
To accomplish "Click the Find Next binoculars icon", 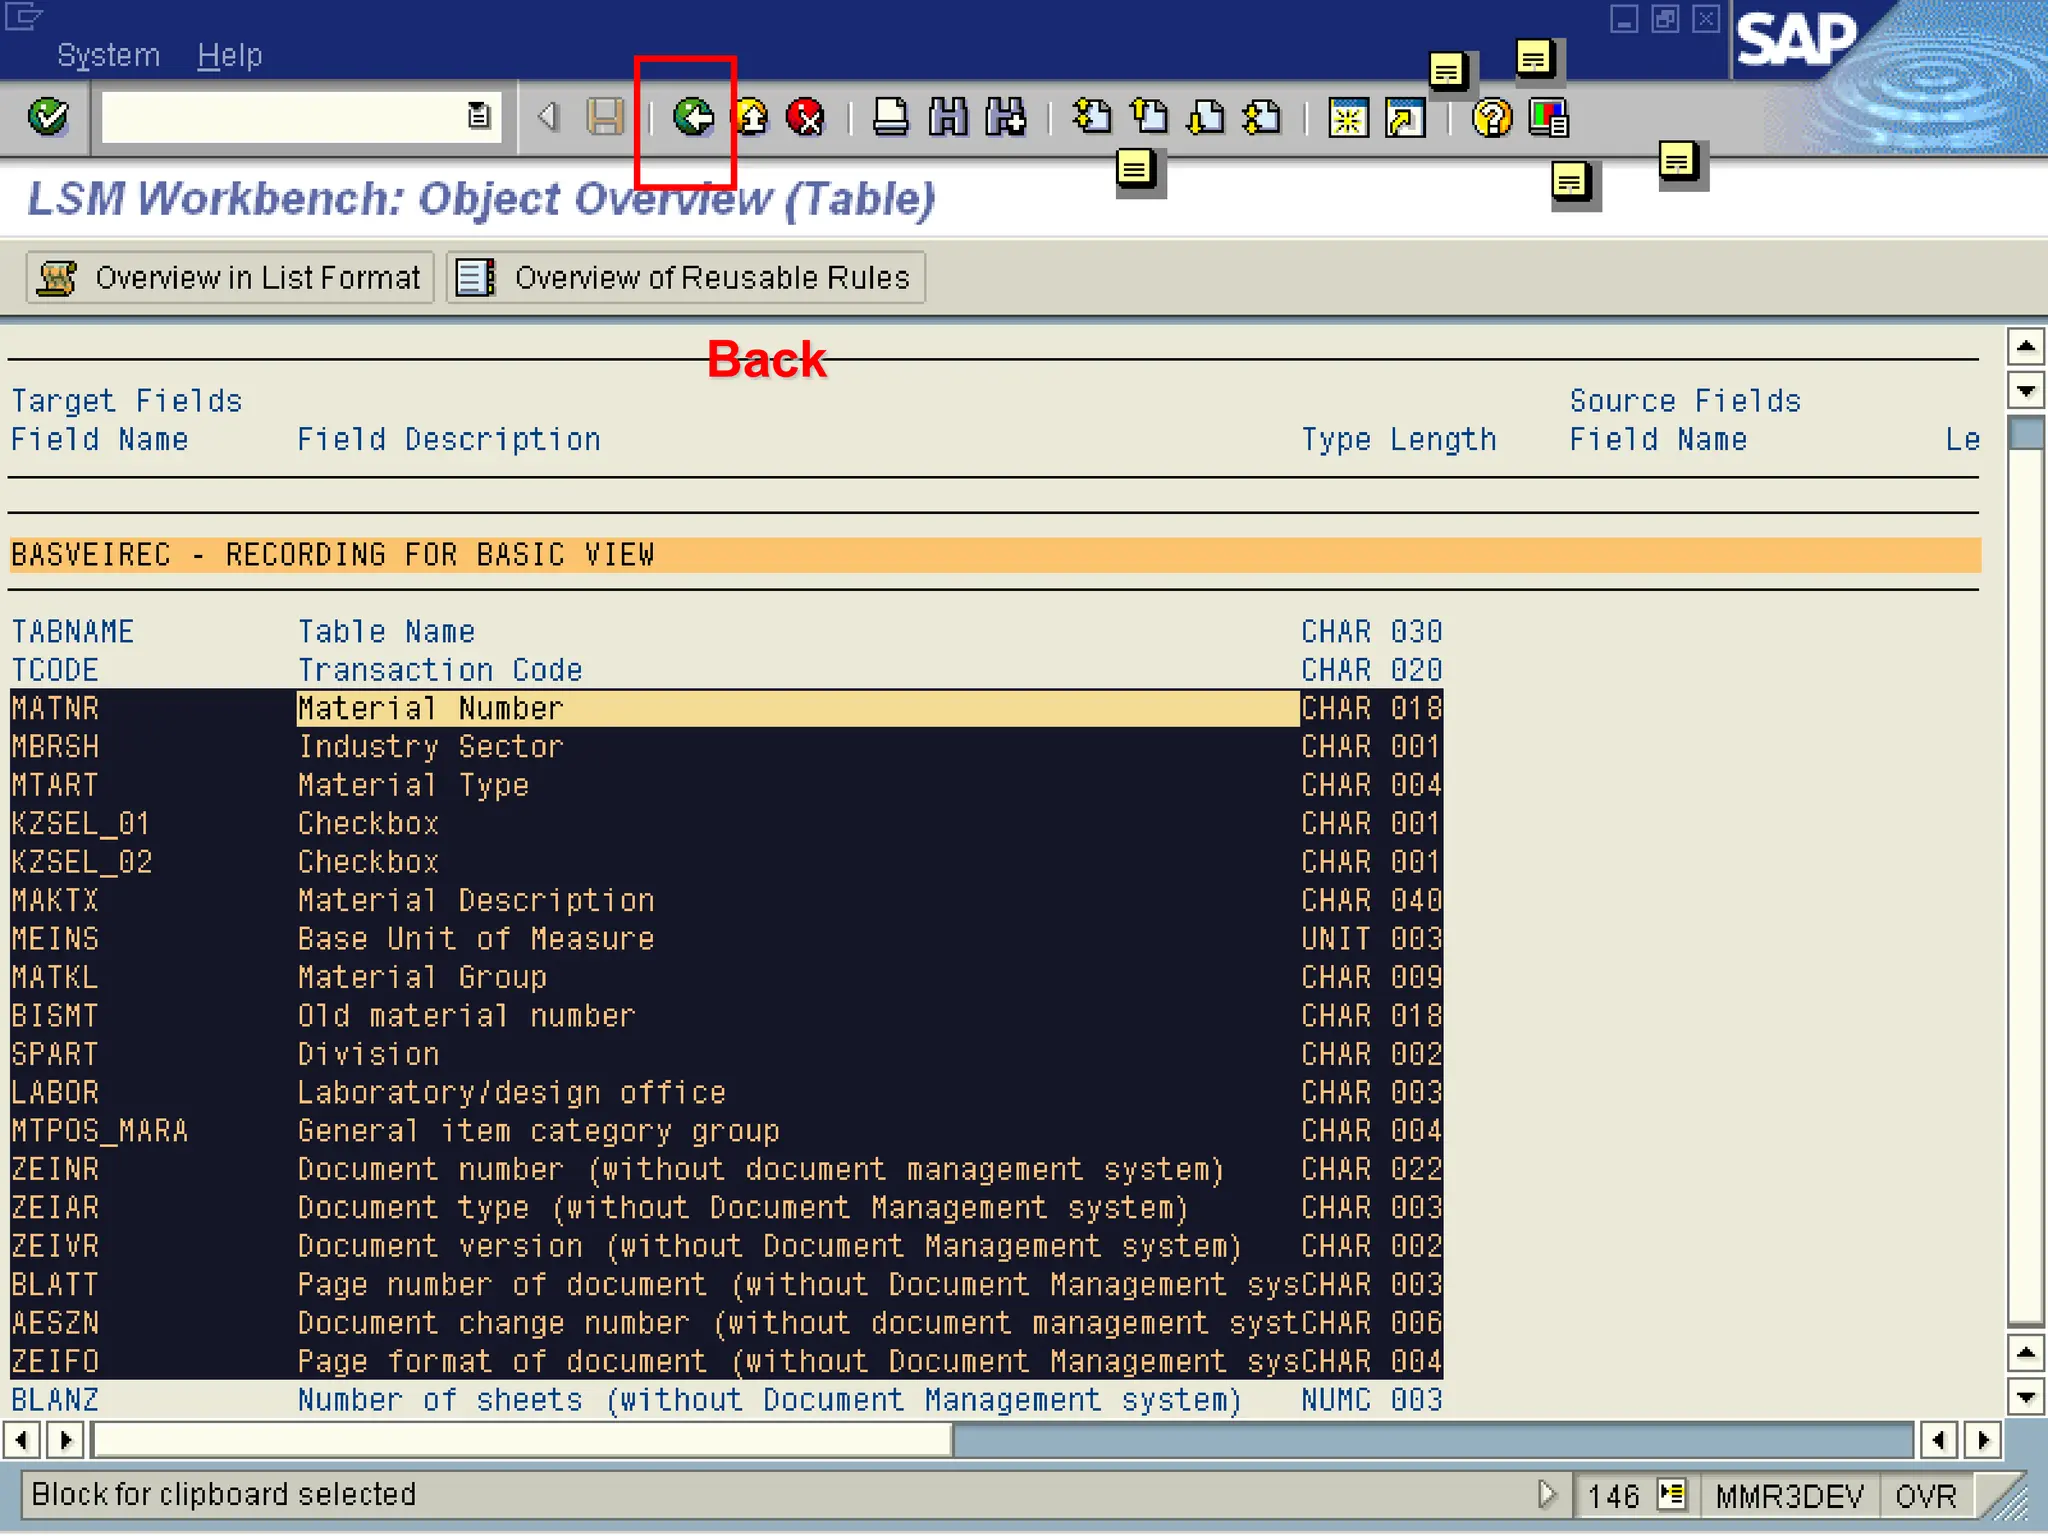I will 1005,118.
